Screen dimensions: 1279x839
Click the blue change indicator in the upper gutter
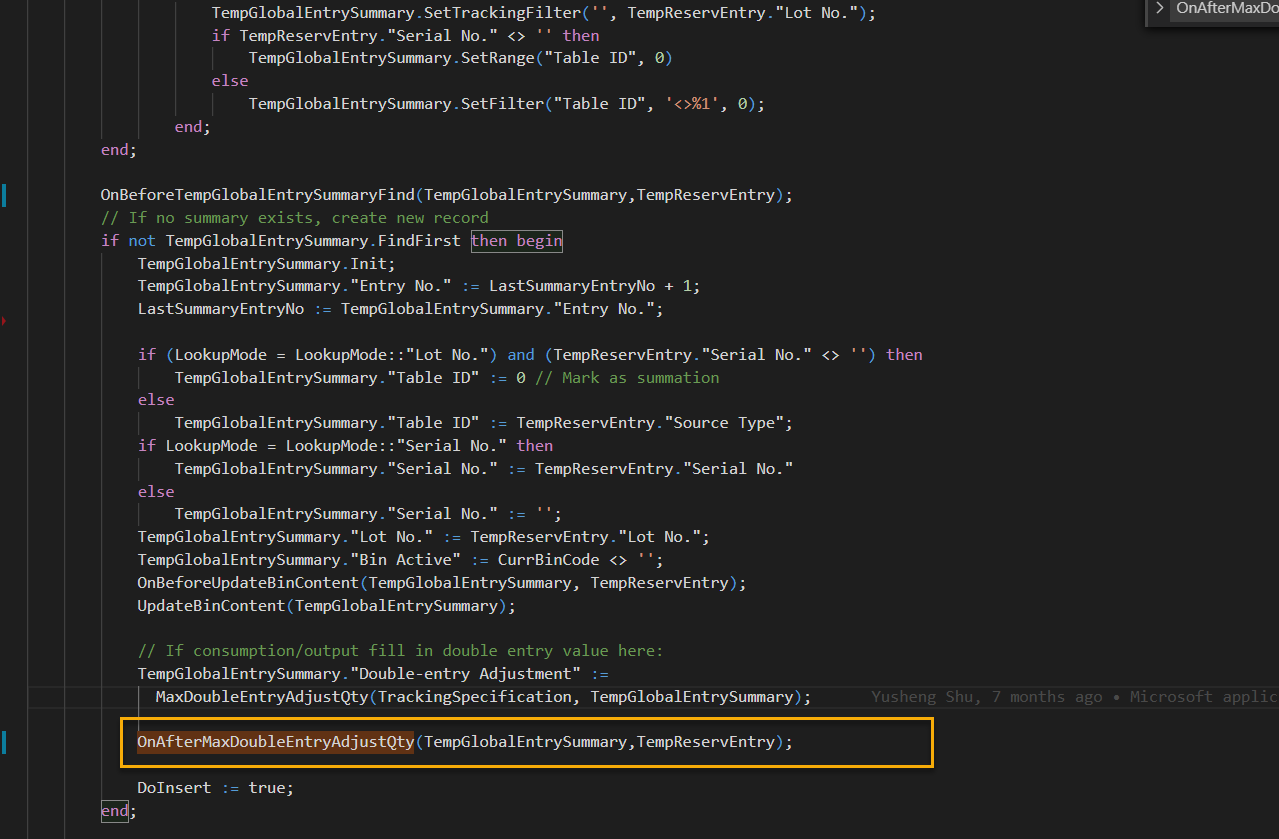click(4, 196)
